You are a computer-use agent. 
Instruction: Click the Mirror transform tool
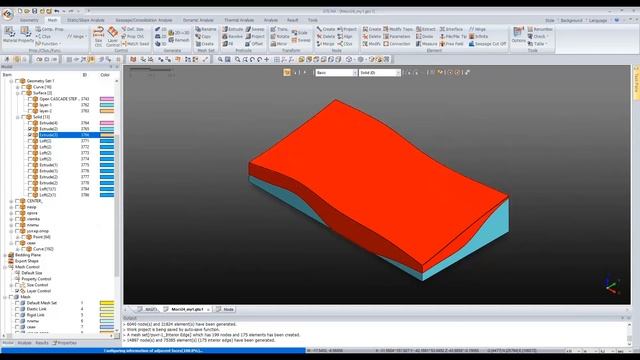coord(279,44)
